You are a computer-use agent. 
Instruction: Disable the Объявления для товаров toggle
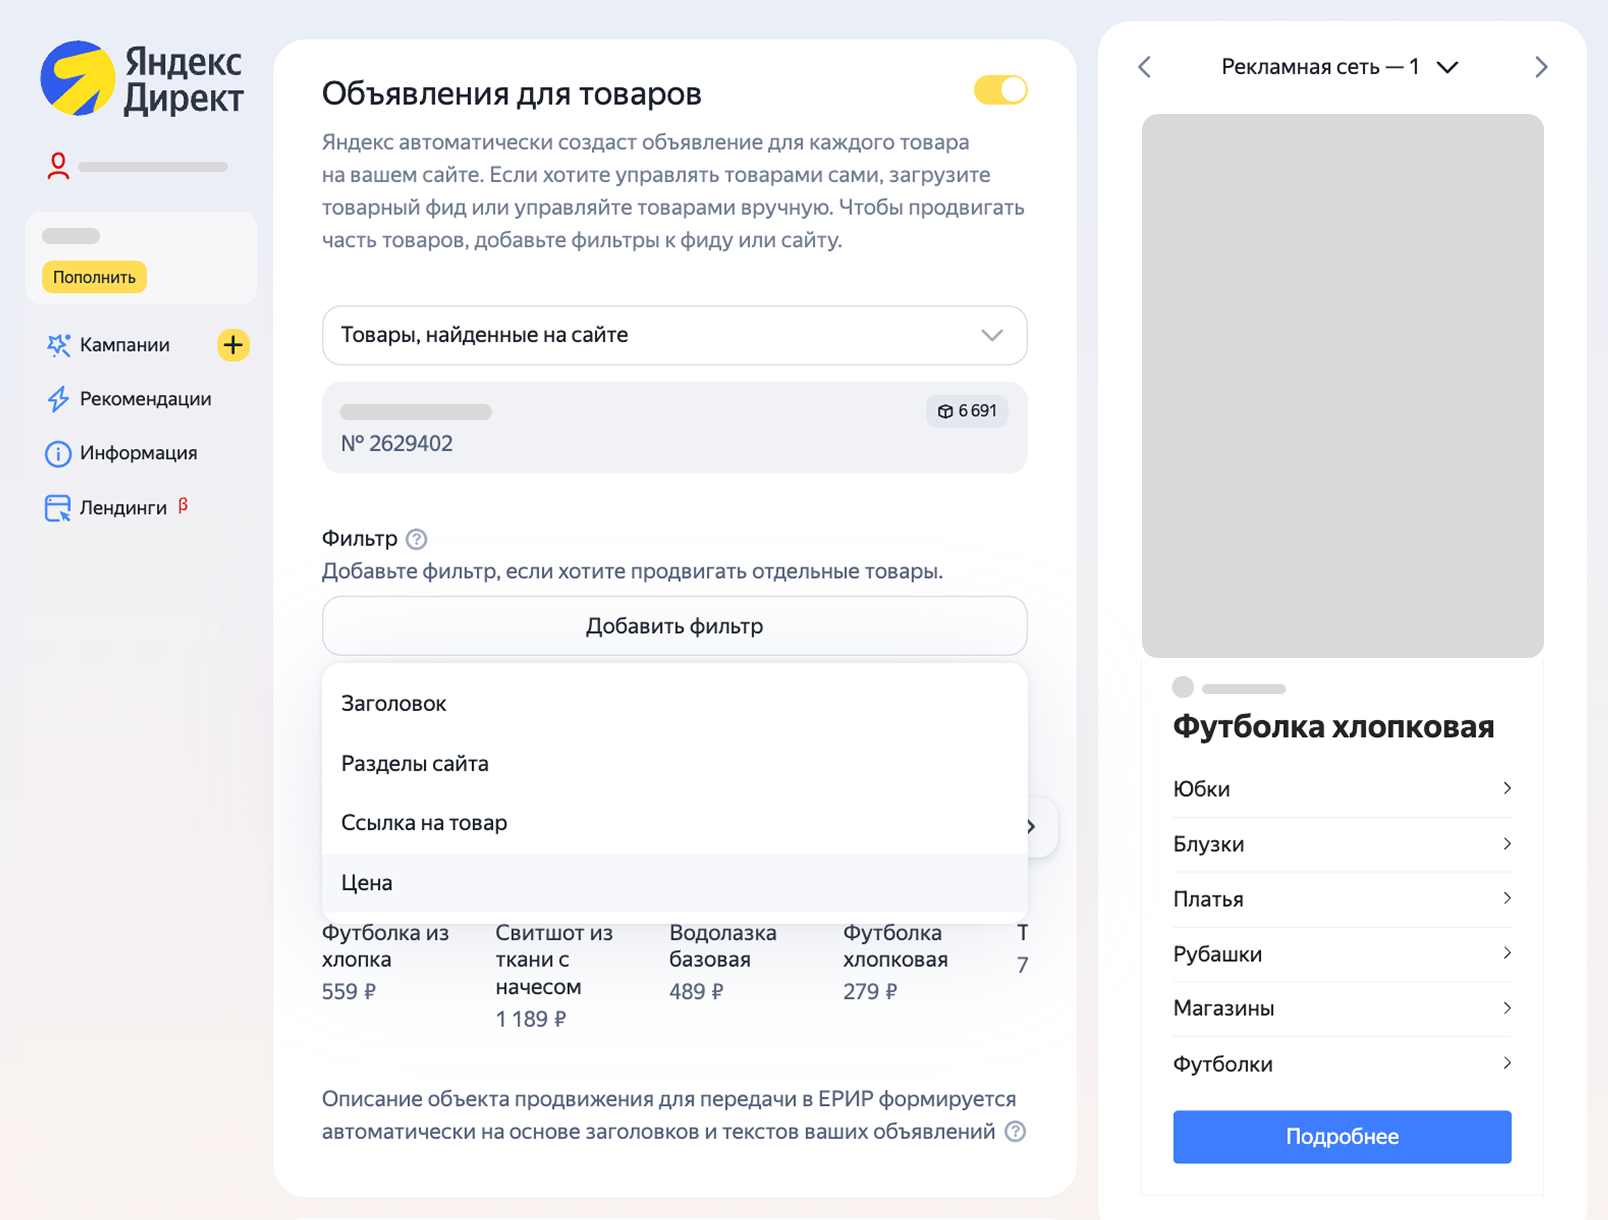(x=1000, y=90)
